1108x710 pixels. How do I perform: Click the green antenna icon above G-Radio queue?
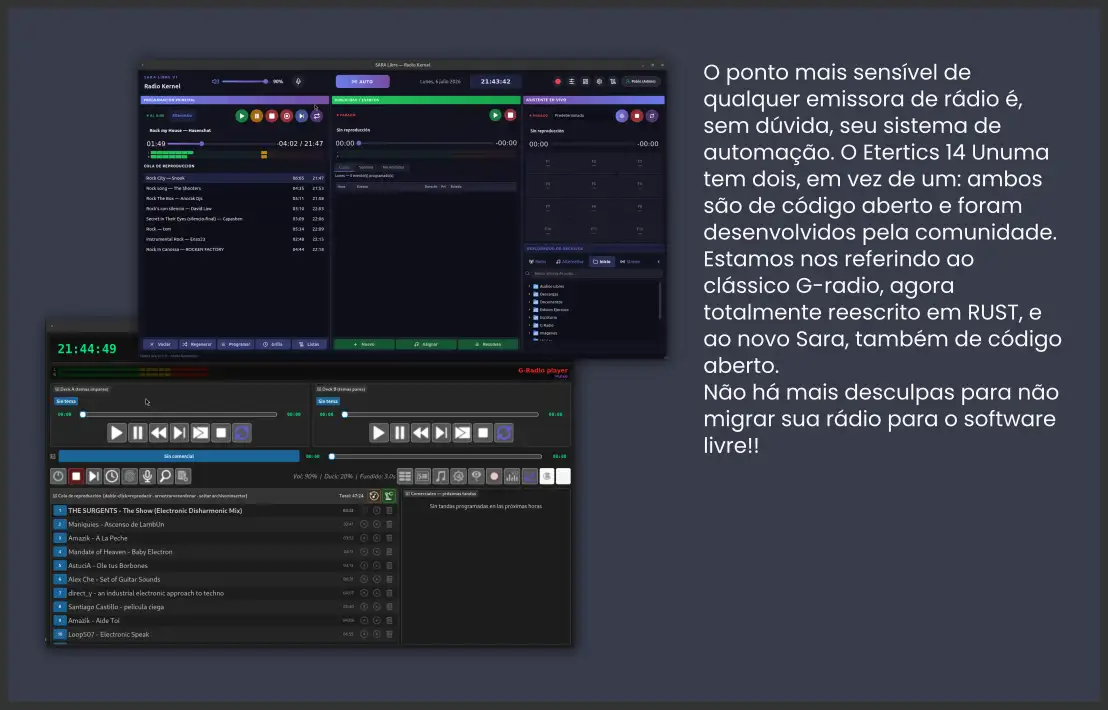click(389, 496)
